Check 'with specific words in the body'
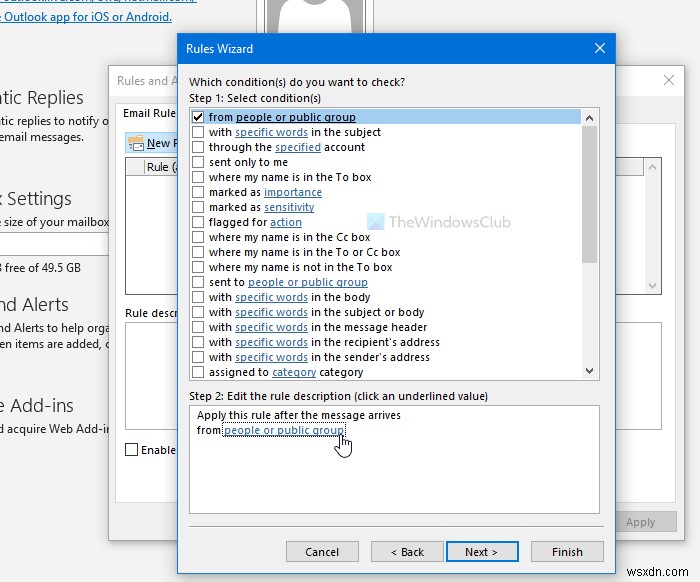Viewport: 700px width, 582px height. click(x=198, y=297)
